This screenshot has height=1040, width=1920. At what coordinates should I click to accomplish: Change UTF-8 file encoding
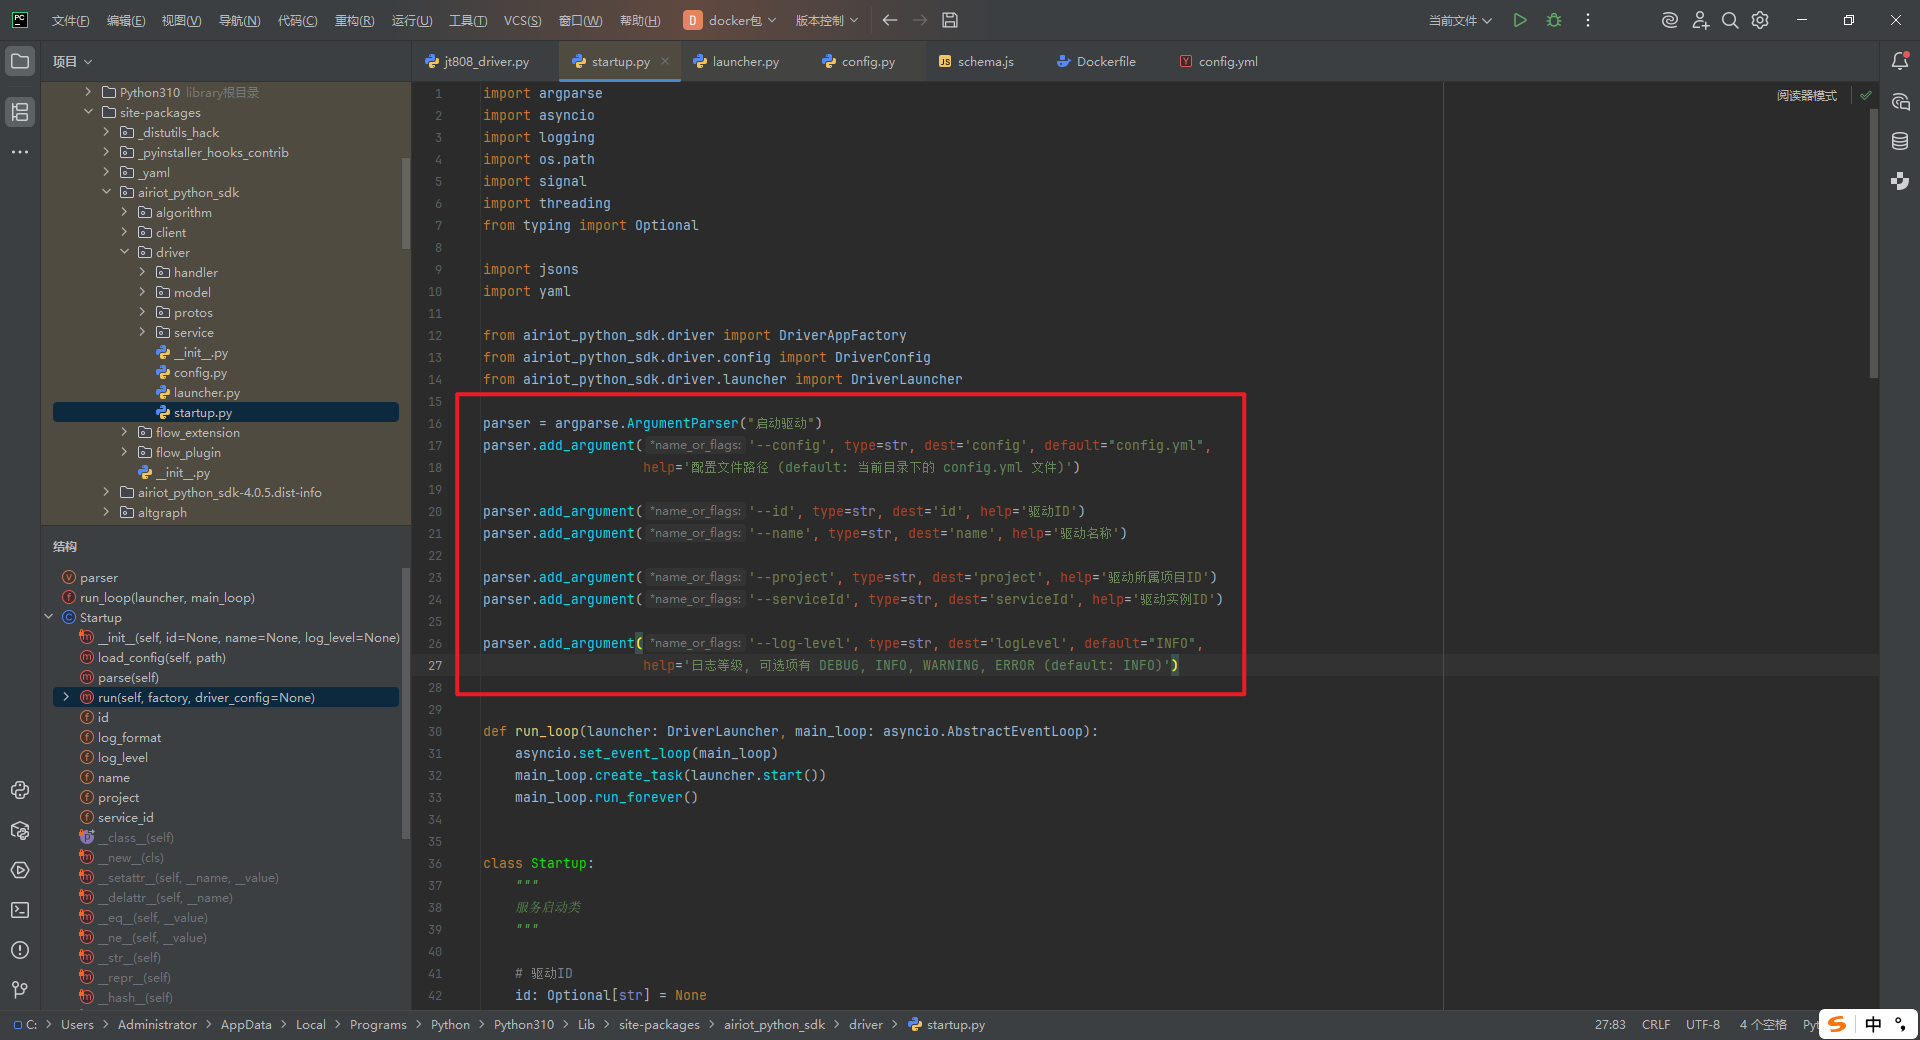tap(1702, 1024)
